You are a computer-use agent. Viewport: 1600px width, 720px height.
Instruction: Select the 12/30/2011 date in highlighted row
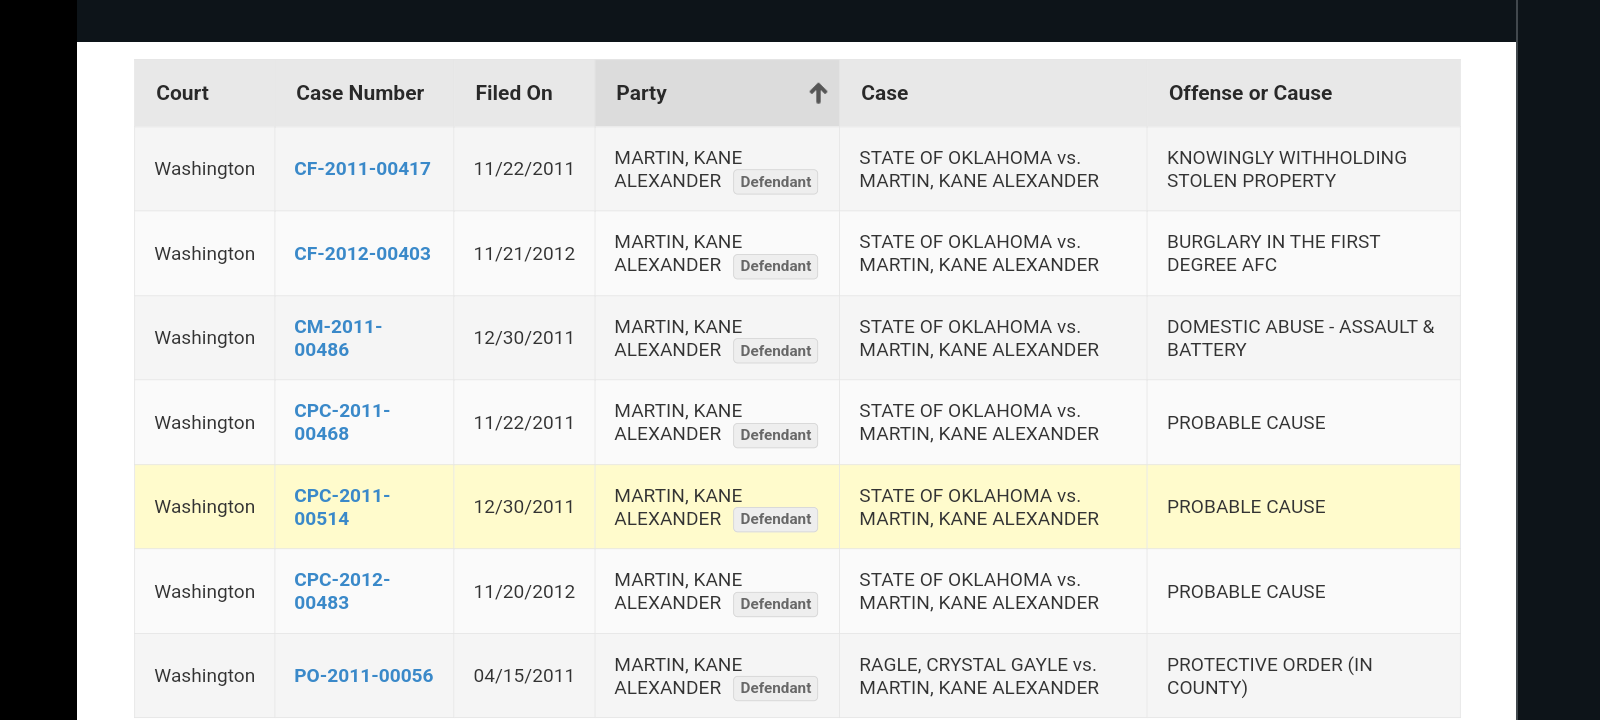click(x=524, y=507)
